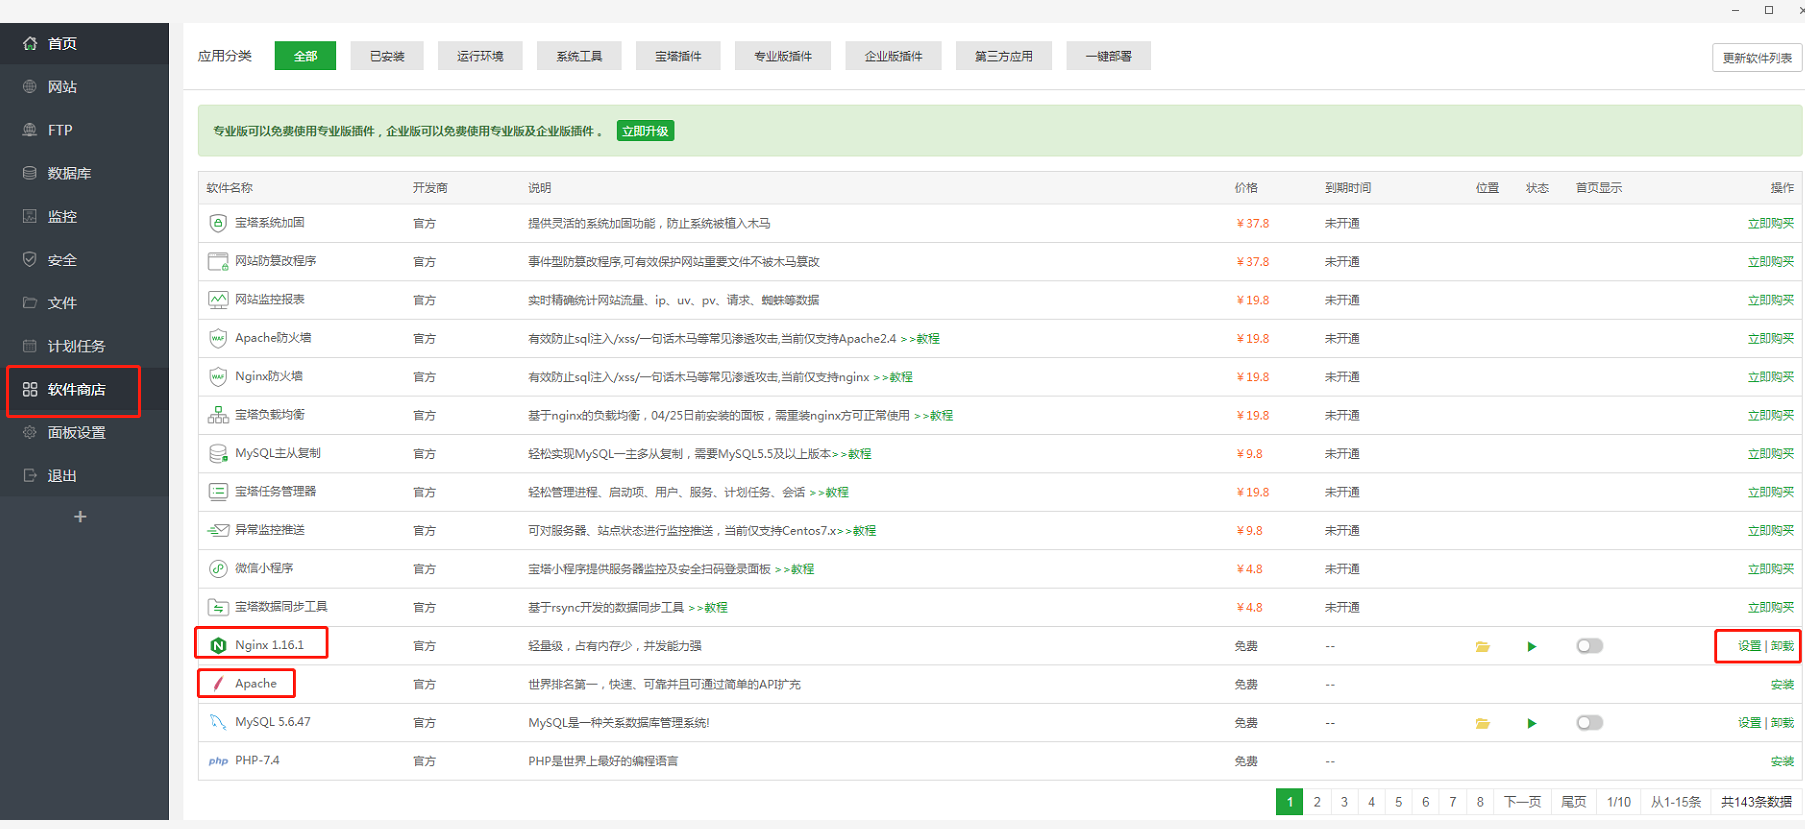Switch to the 已安装 category tab
The height and width of the screenshot is (829, 1805).
tap(387, 56)
